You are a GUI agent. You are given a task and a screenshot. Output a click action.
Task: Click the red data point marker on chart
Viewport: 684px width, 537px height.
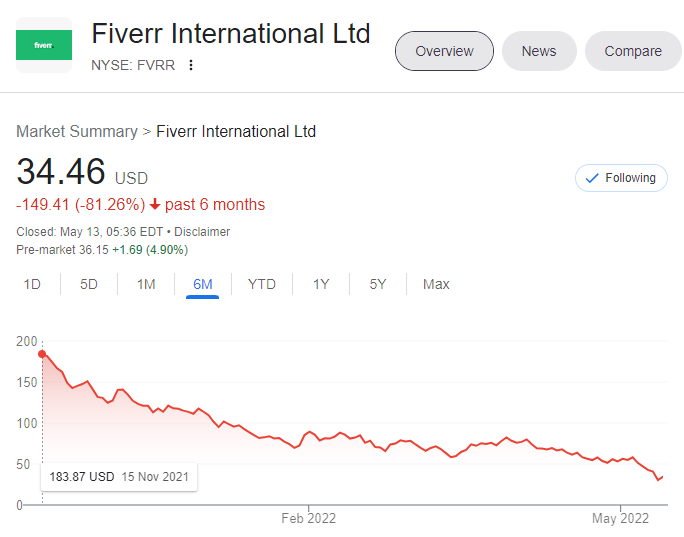tap(42, 354)
